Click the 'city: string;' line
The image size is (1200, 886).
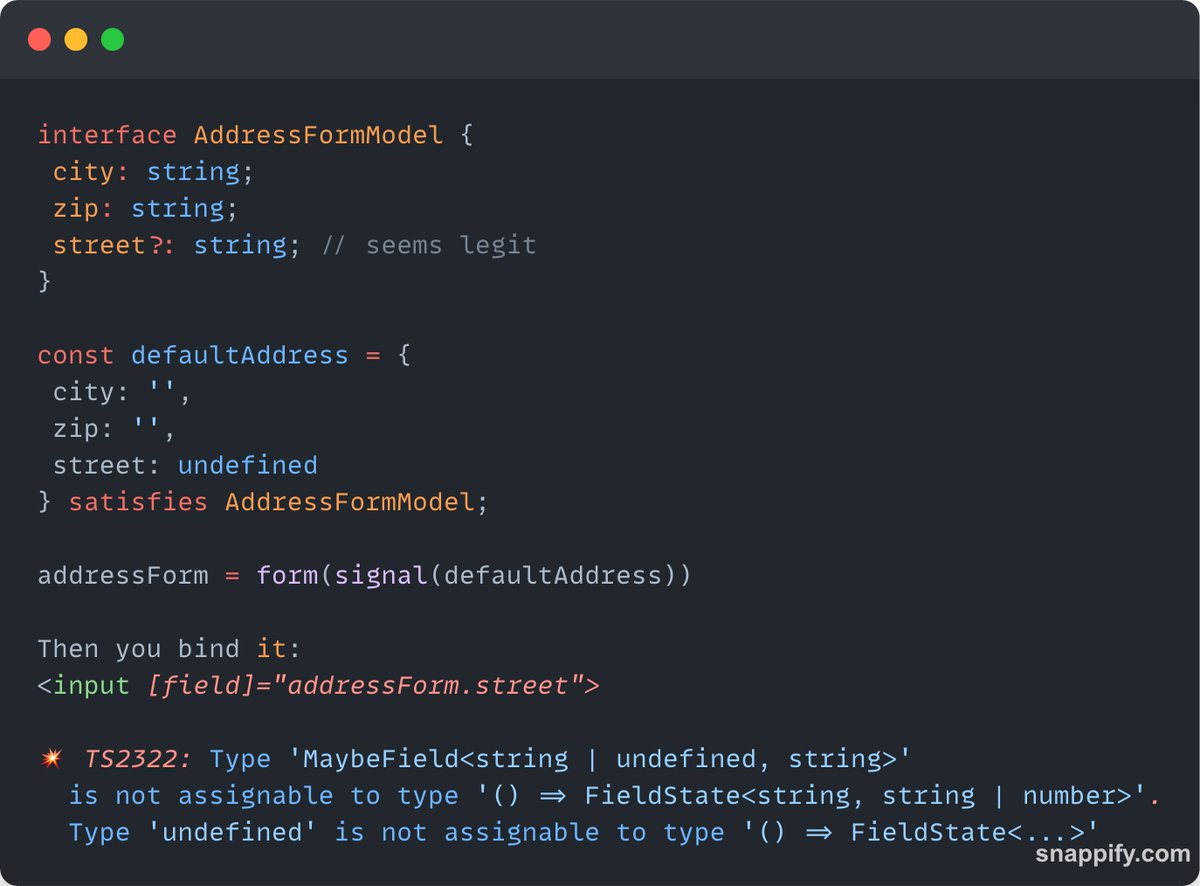coord(154,172)
